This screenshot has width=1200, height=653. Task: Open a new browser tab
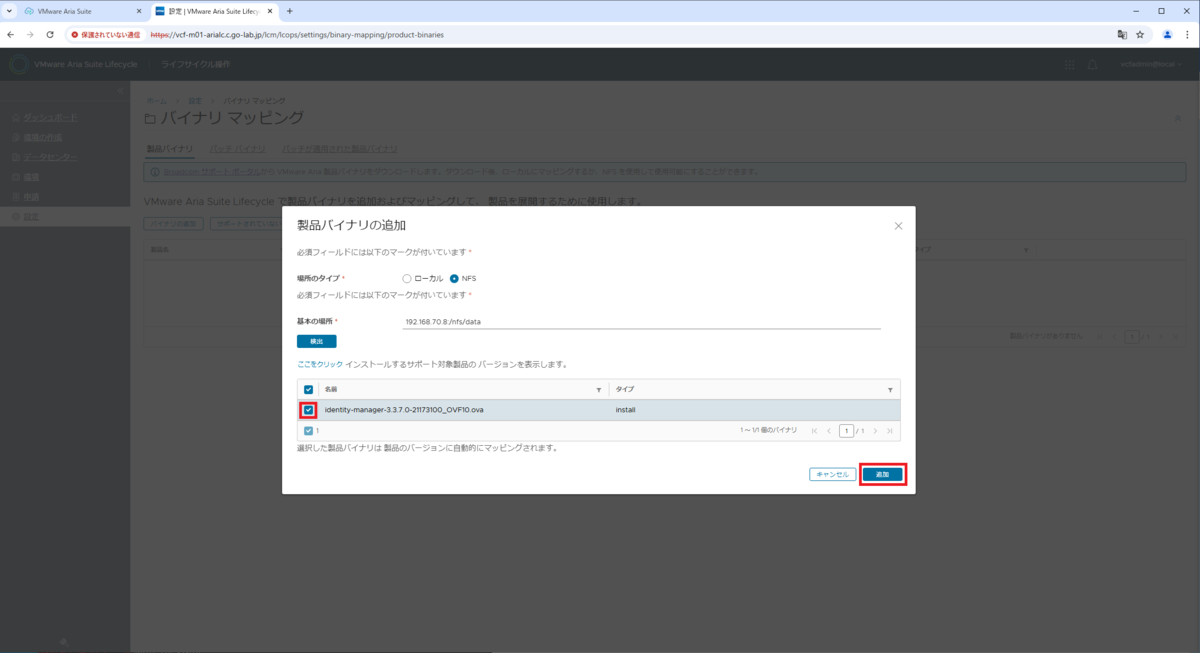(290, 11)
